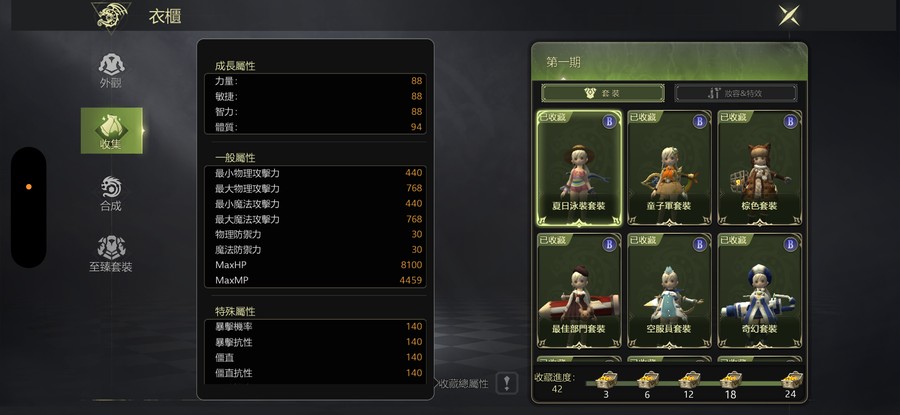Claim the treasure chest reward at 12
This screenshot has width=900, height=415.
click(689, 381)
